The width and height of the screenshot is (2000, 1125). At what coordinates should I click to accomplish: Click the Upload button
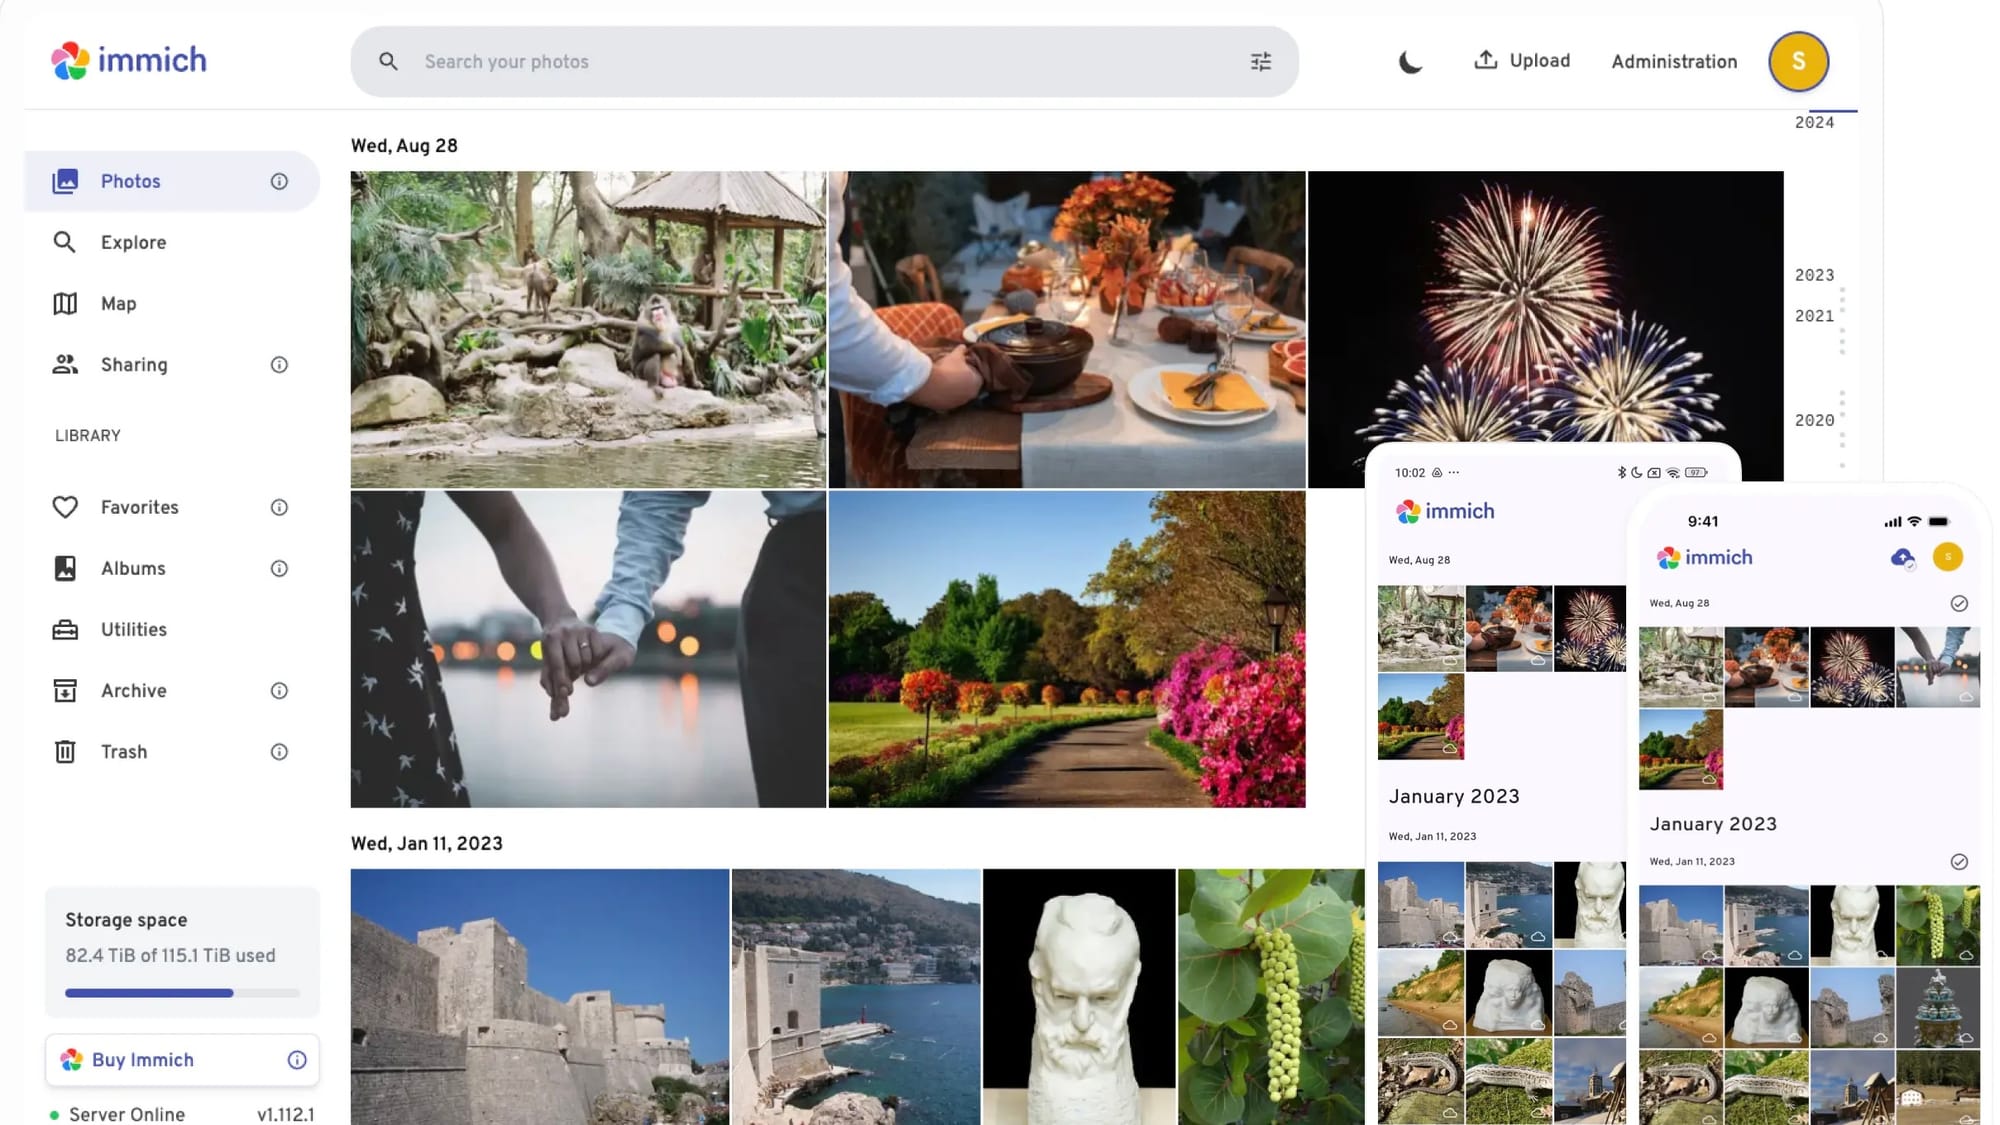tap(1522, 61)
